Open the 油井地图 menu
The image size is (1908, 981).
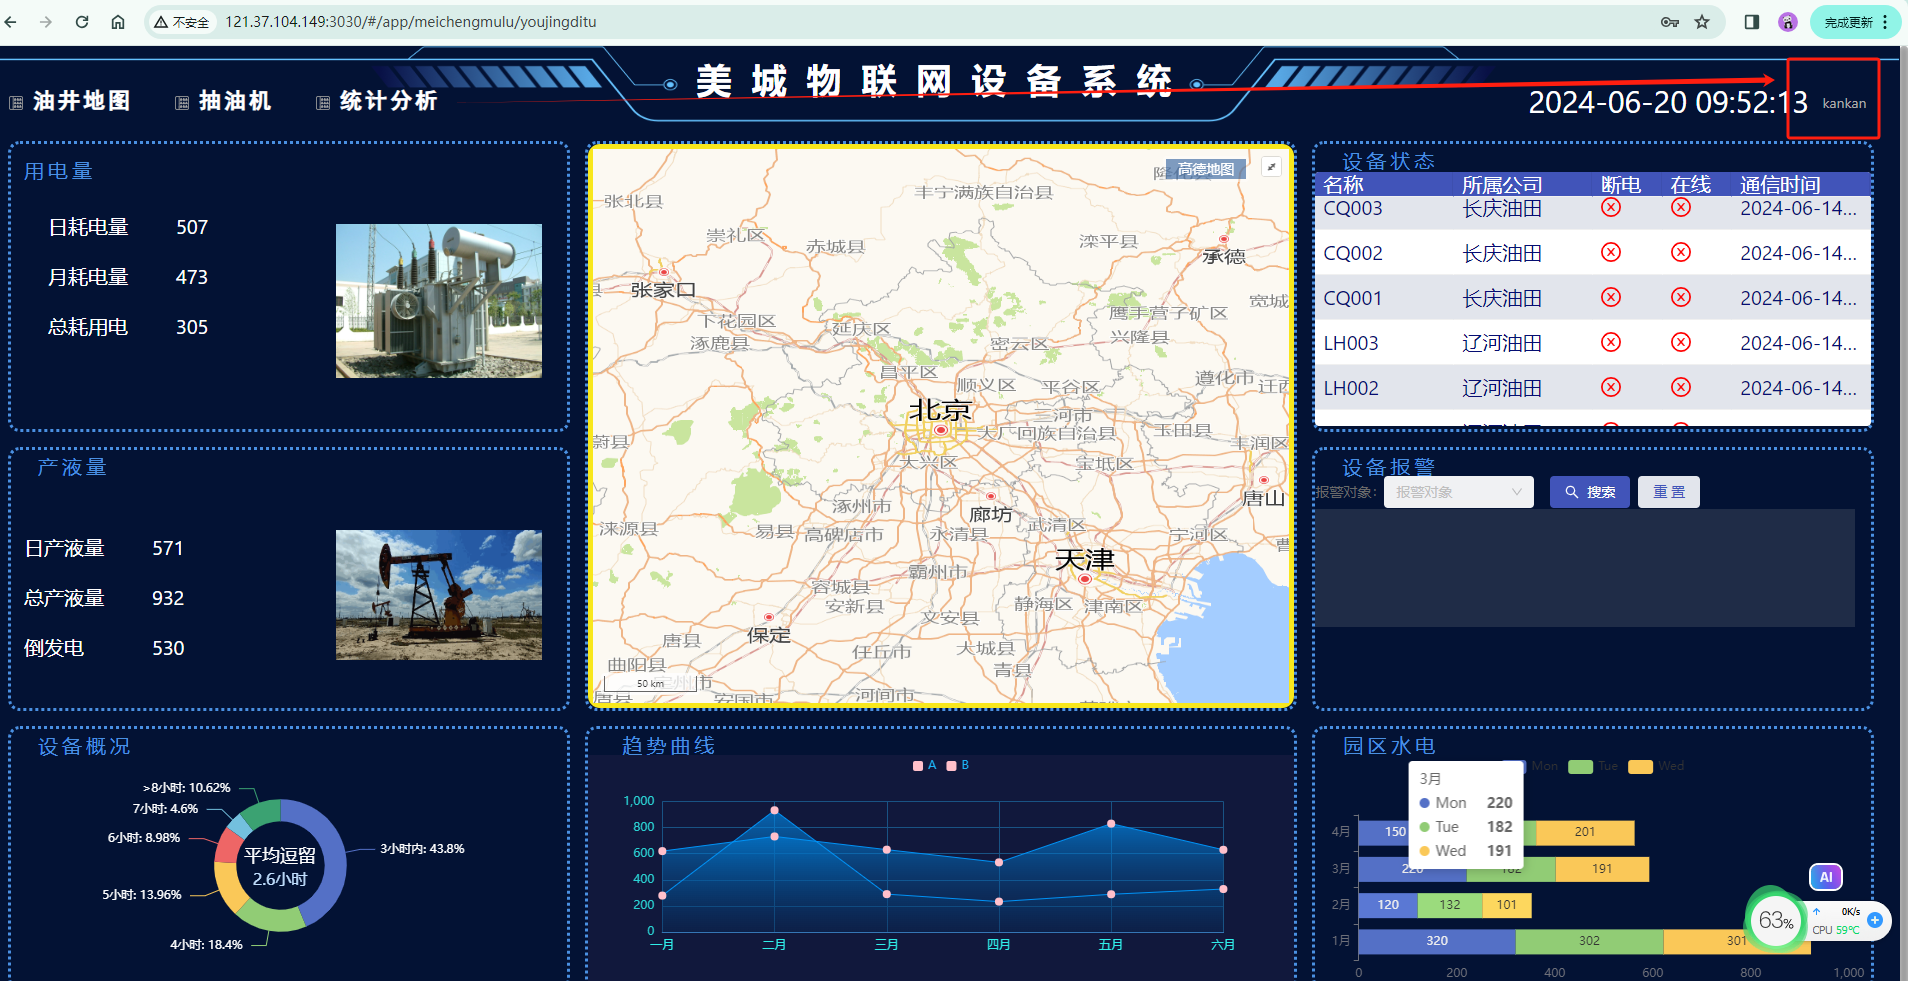click(71, 101)
